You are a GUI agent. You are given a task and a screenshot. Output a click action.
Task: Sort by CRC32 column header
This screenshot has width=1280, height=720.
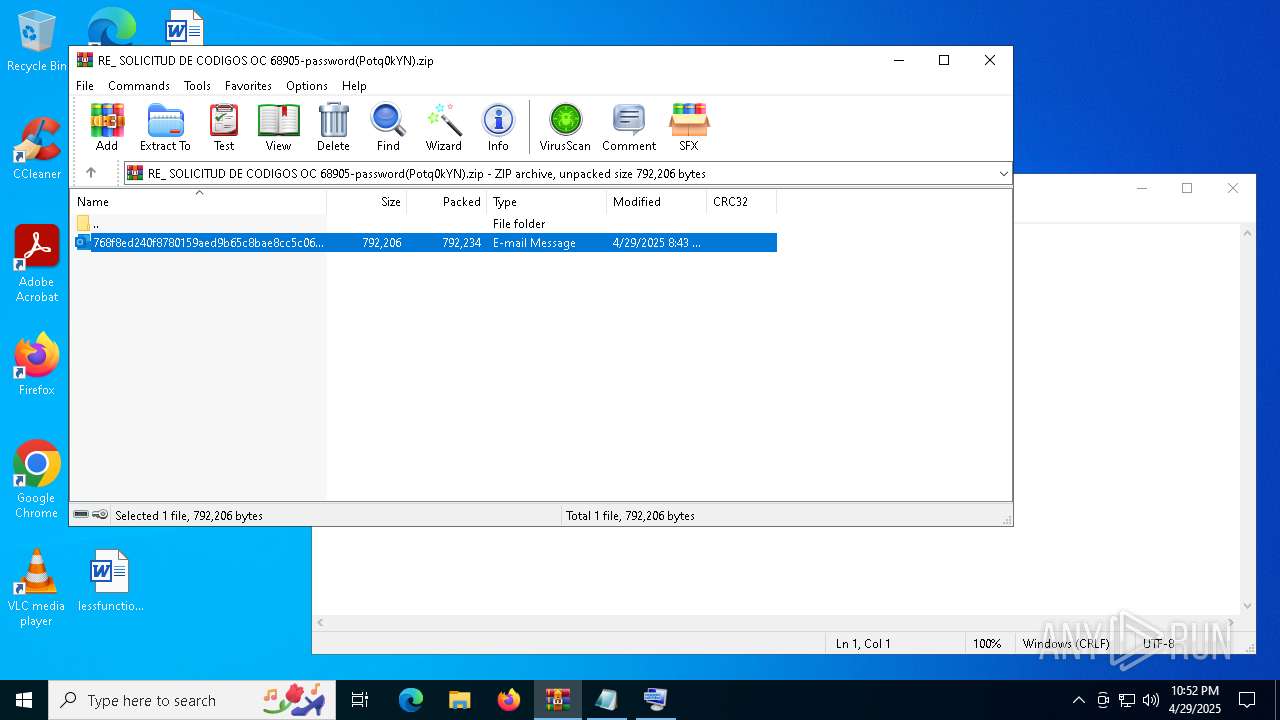(x=742, y=202)
